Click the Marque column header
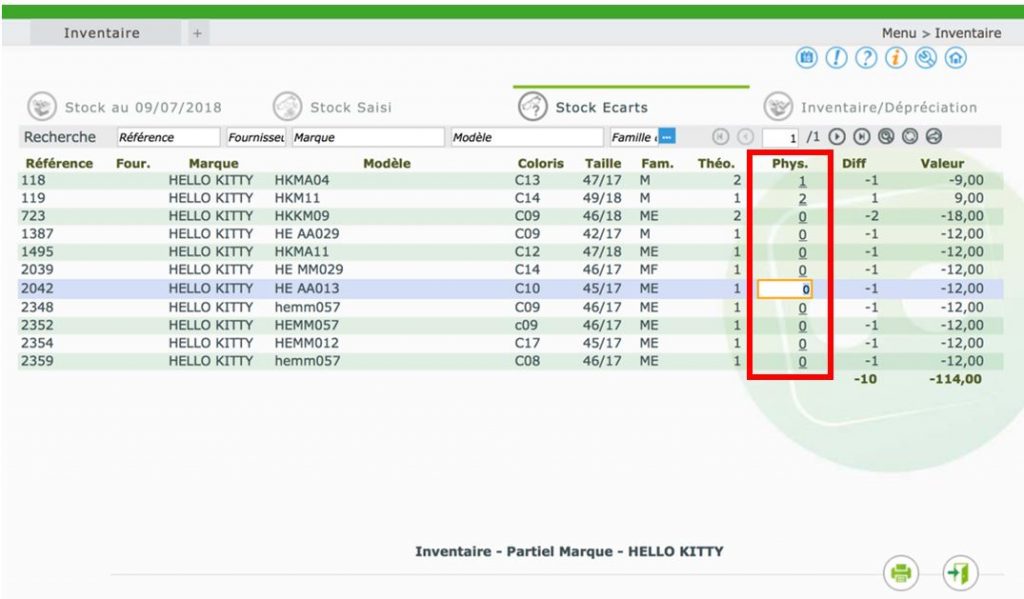Image resolution: width=1024 pixels, height=599 pixels. [x=214, y=163]
